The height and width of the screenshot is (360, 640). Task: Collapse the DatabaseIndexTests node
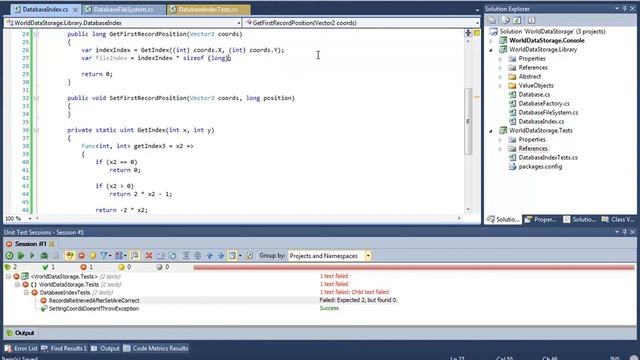[26, 293]
